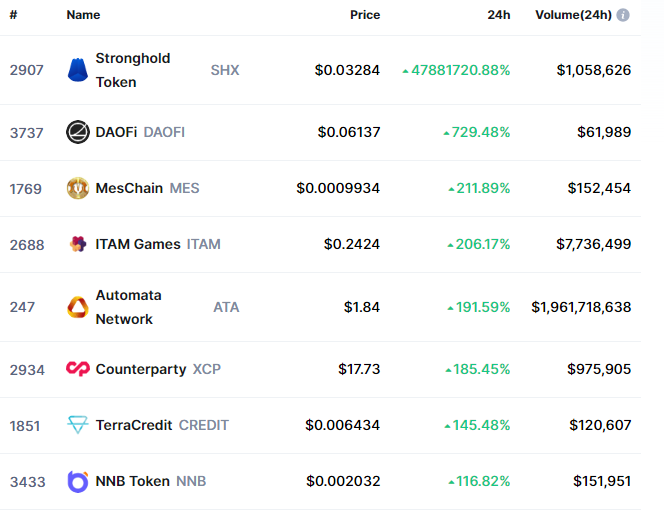Click the TerraCredit triangle logo icon
The image size is (664, 511).
(78, 425)
